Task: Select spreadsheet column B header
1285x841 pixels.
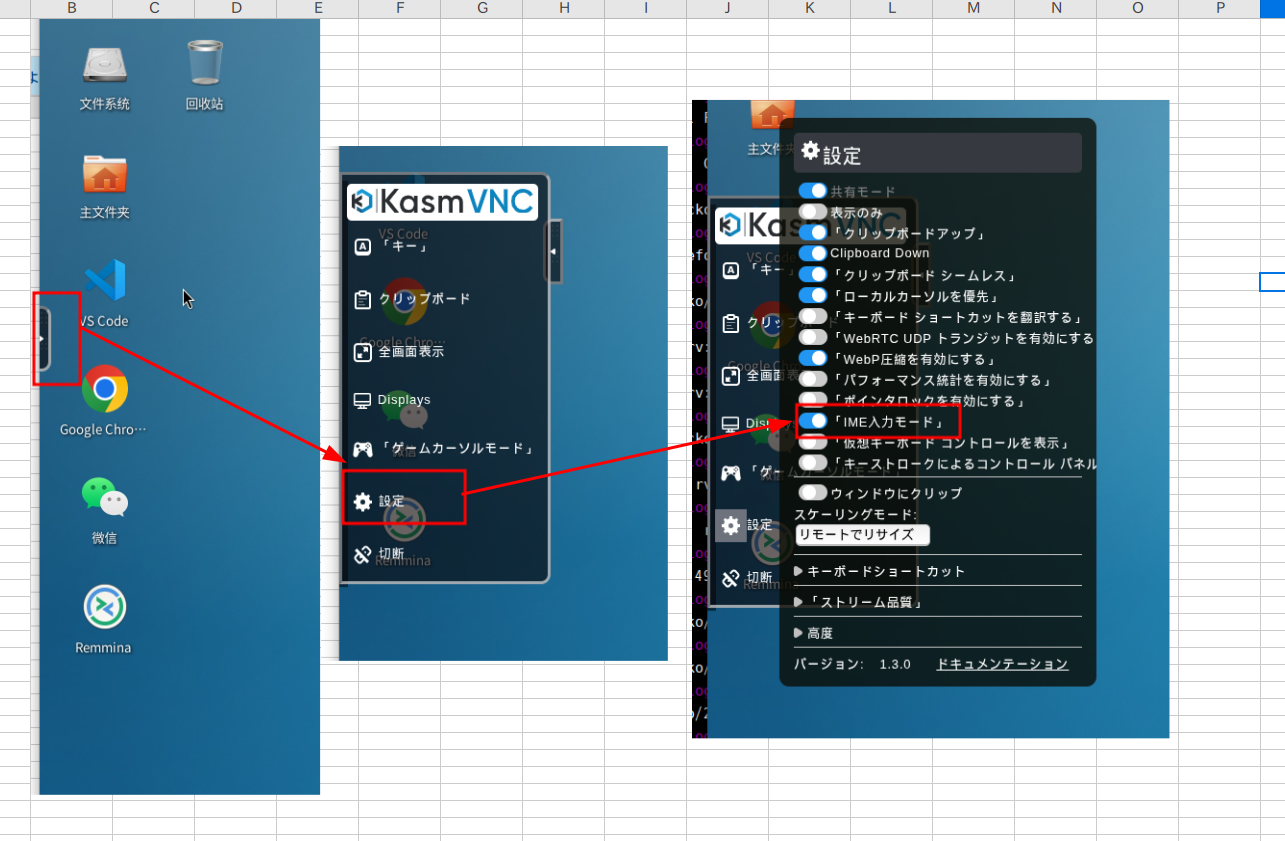Action: click(72, 9)
